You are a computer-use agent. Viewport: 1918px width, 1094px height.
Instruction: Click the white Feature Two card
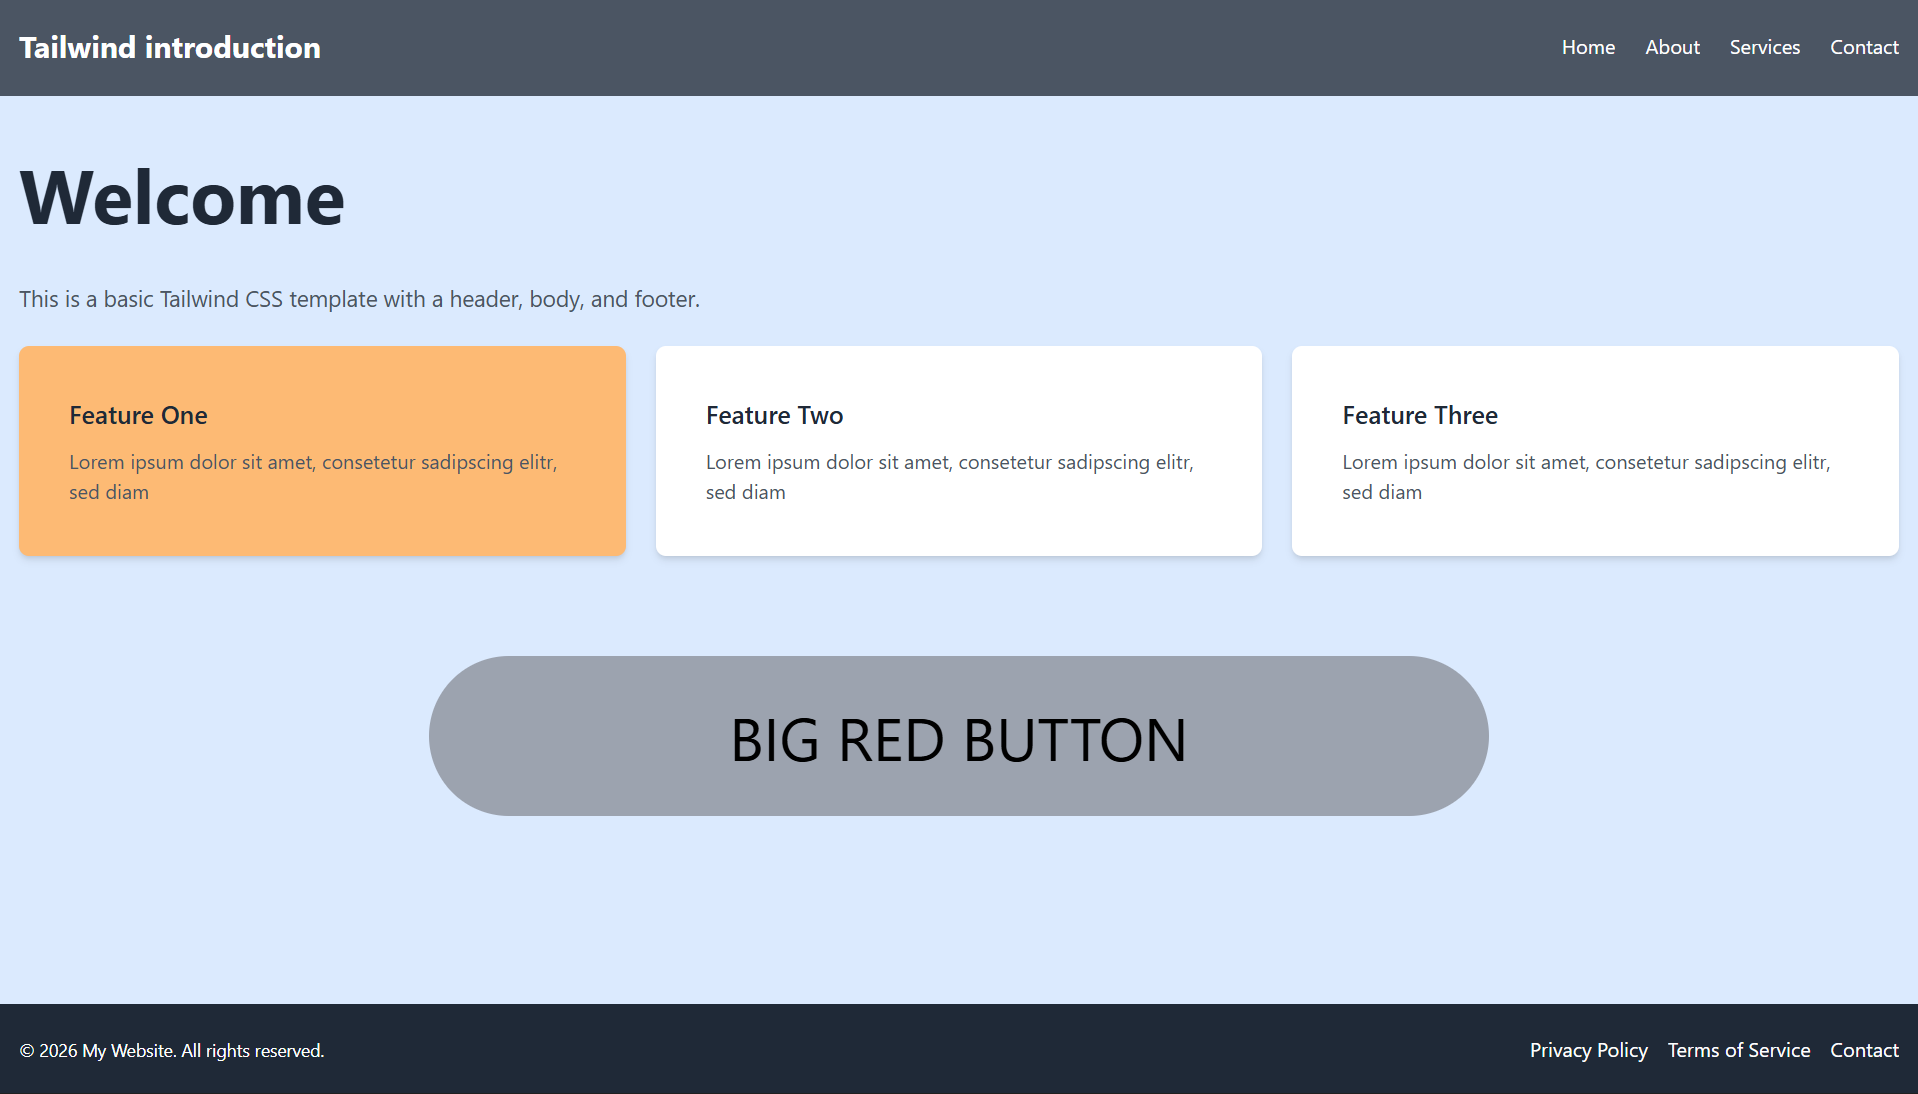coord(958,530)
